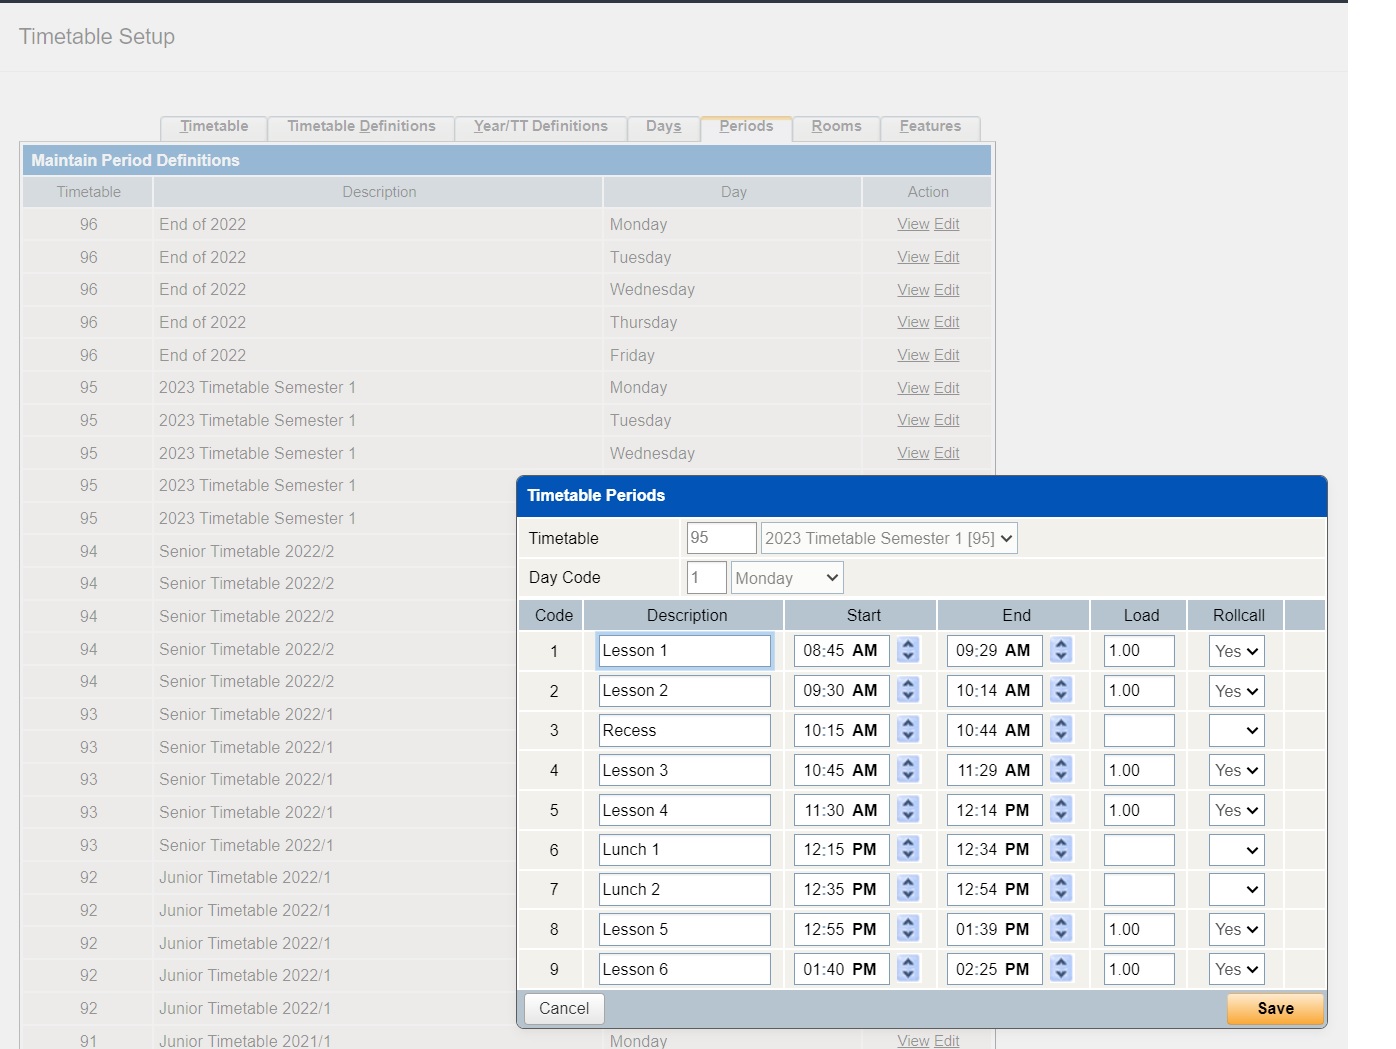Open the Rollcall dropdown for Lesson 3
This screenshot has width=1396, height=1049.
(1236, 770)
